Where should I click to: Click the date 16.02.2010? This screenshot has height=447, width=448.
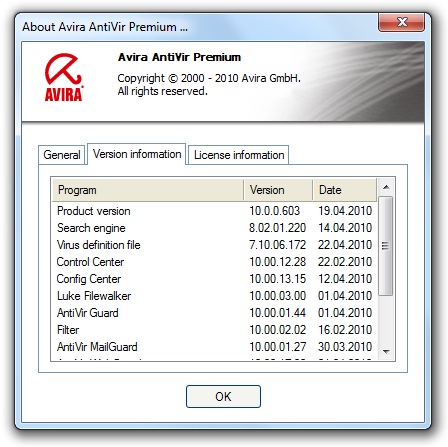pos(345,330)
